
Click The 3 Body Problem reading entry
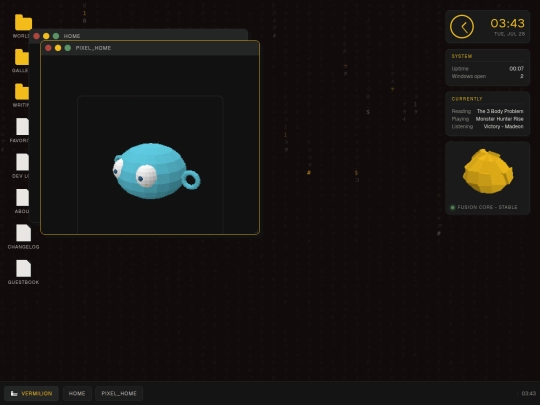click(500, 111)
